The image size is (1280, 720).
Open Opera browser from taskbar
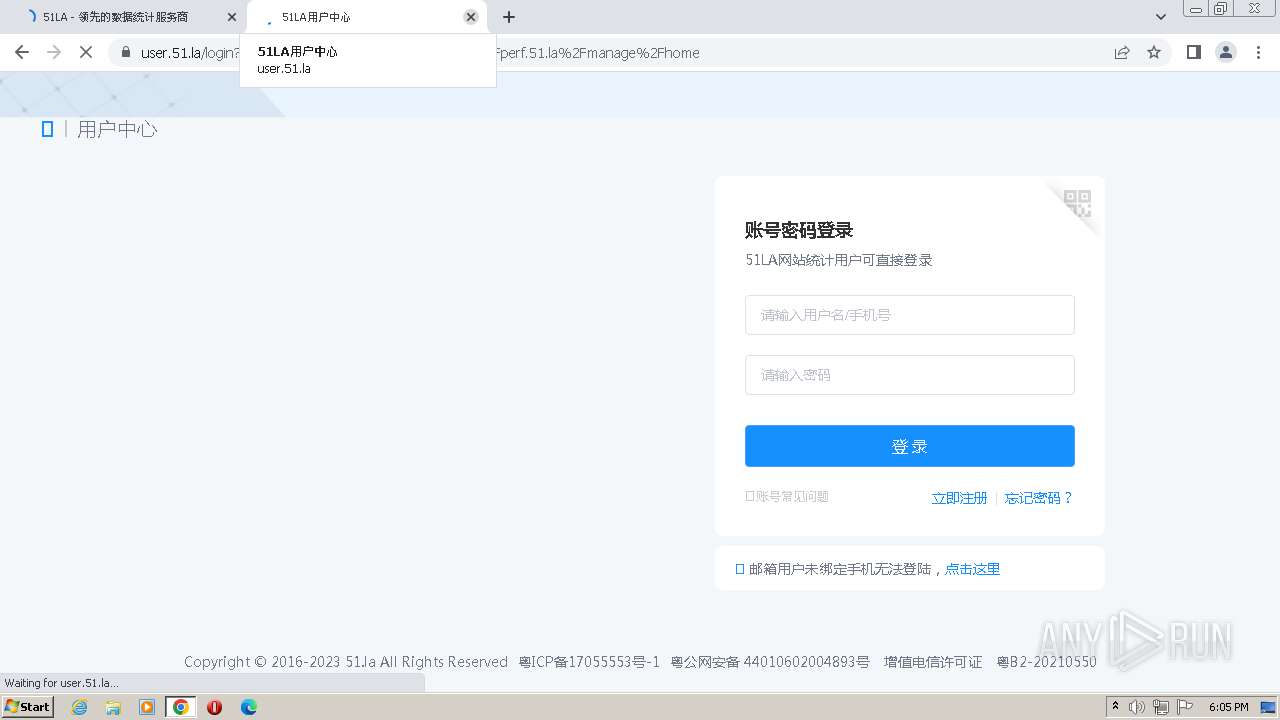[x=214, y=707]
